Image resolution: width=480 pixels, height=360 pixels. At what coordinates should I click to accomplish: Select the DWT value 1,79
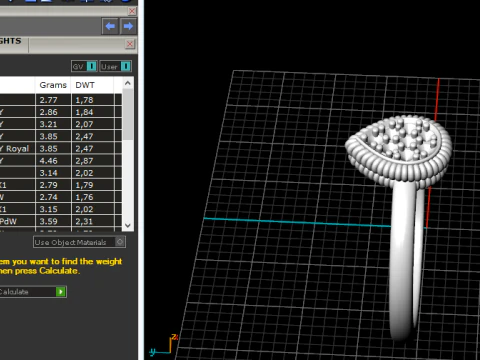(93, 185)
